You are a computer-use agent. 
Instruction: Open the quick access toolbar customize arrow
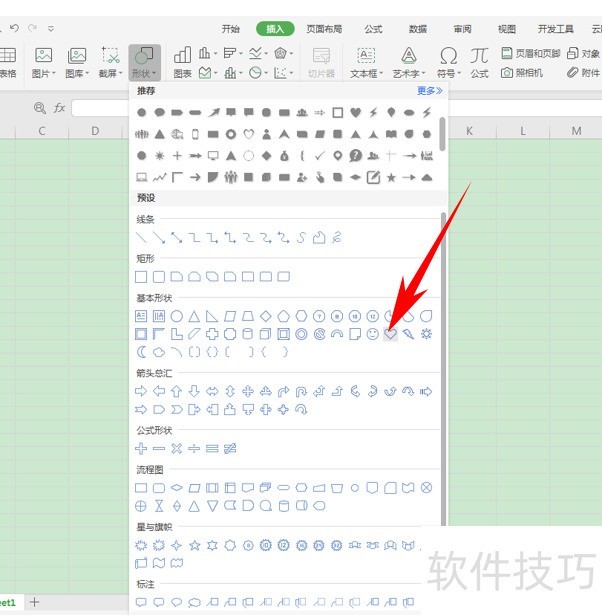pyautogui.click(x=51, y=28)
